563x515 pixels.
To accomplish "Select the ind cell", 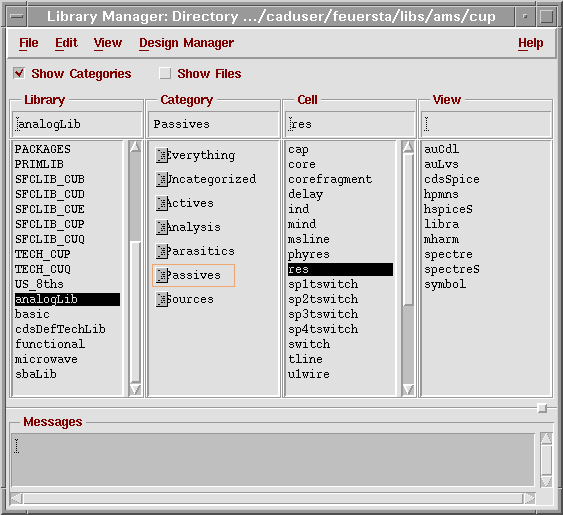I will coord(298,209).
